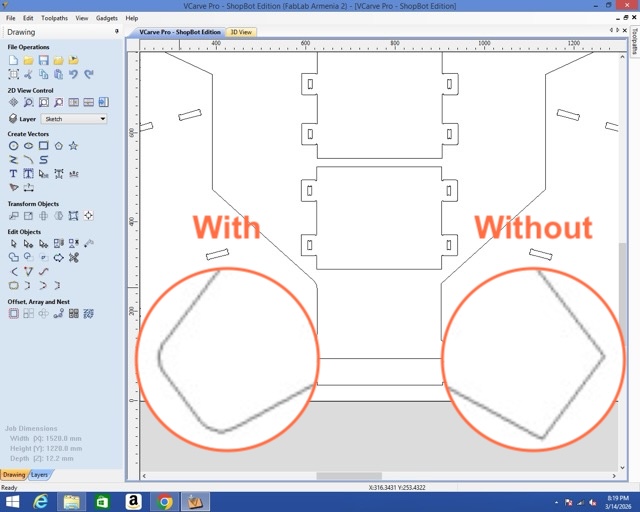Cut the selected objects with the scissors icon
Image resolution: width=640 pixels, height=512 pixels.
[28, 74]
